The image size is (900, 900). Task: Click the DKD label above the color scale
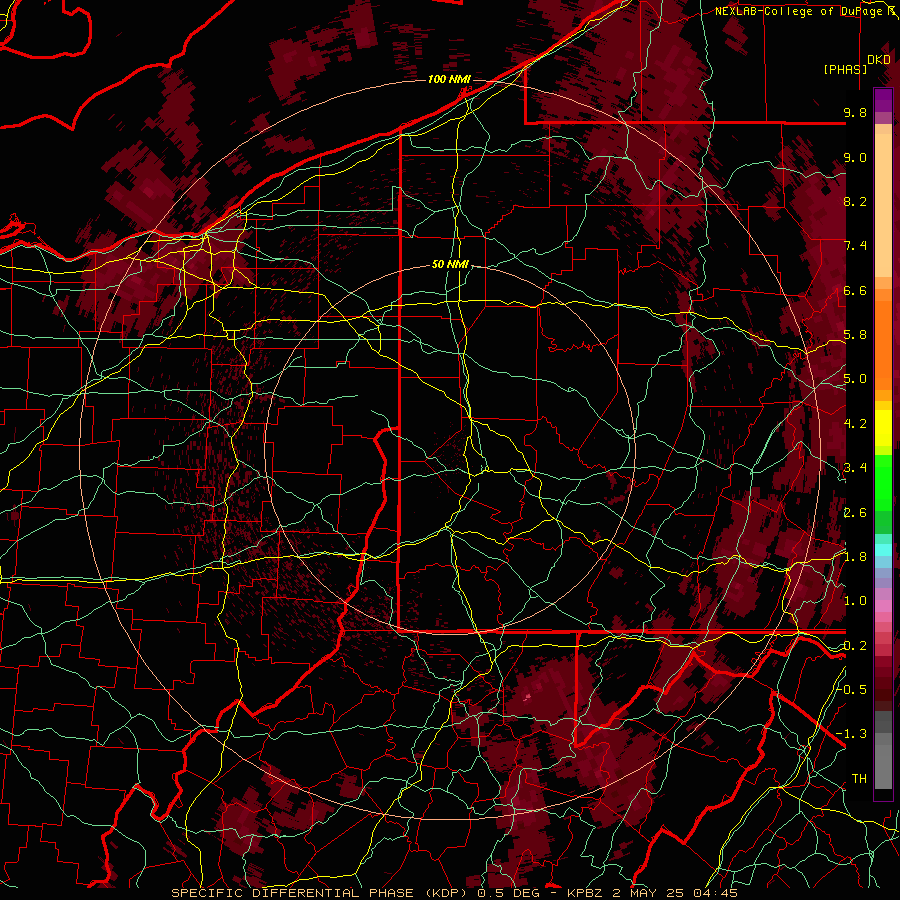click(879, 60)
